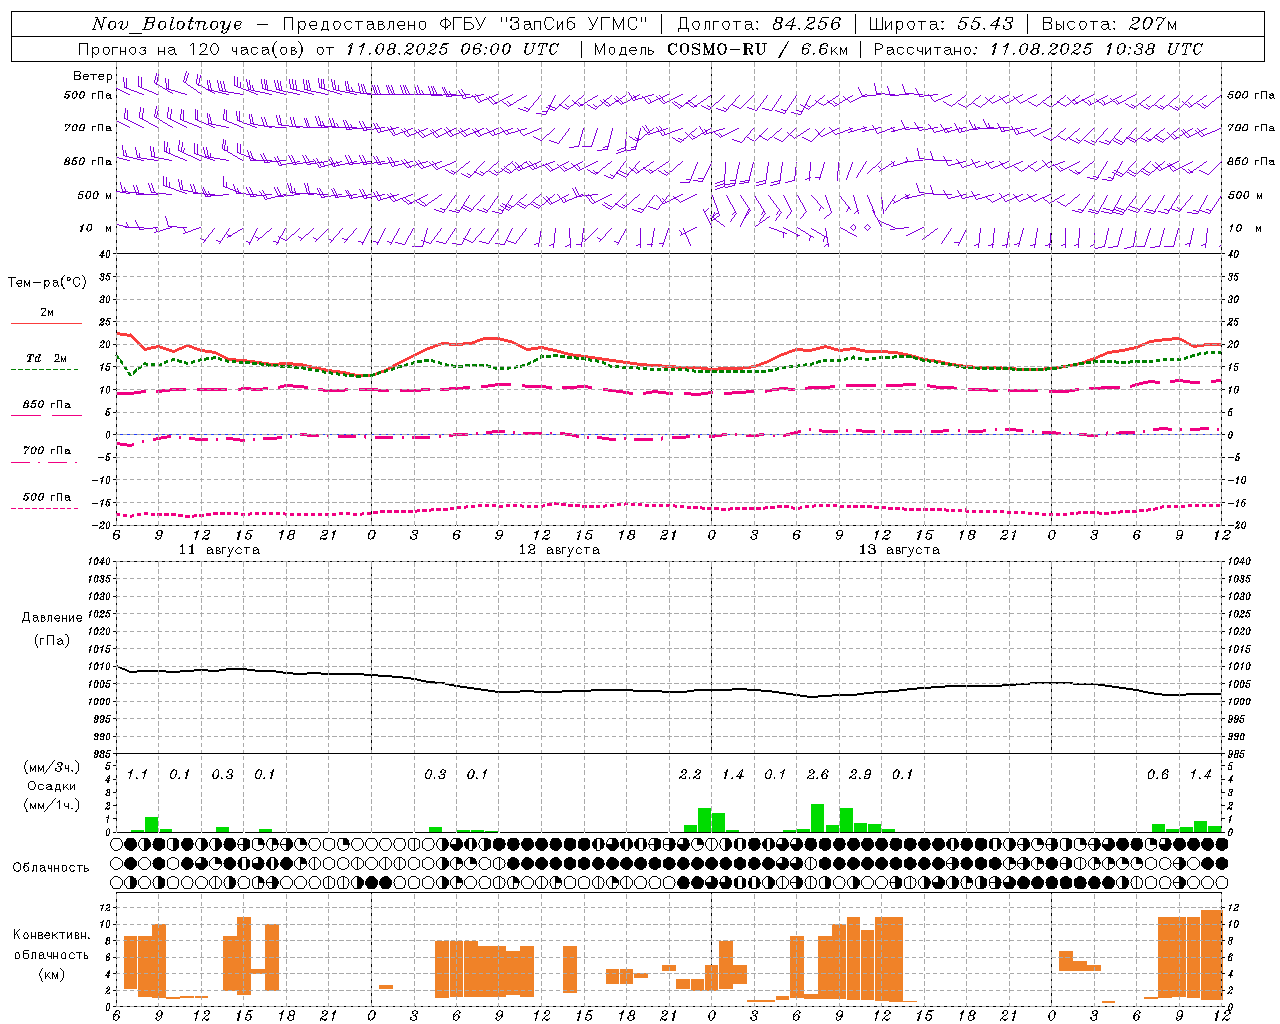Click the red 2м temperature legend line
Image resolution: width=1280 pixels, height=1024 pixels.
tap(46, 324)
